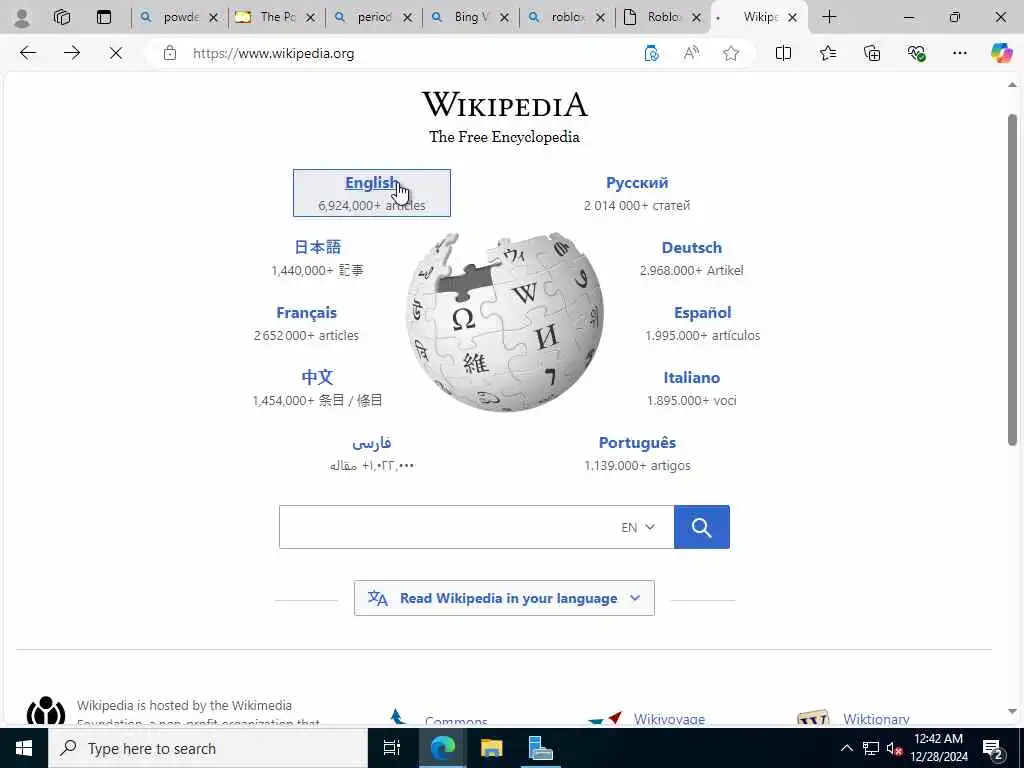Open the tab actions menu icon
This screenshot has height=768, width=1024.
(x=104, y=17)
